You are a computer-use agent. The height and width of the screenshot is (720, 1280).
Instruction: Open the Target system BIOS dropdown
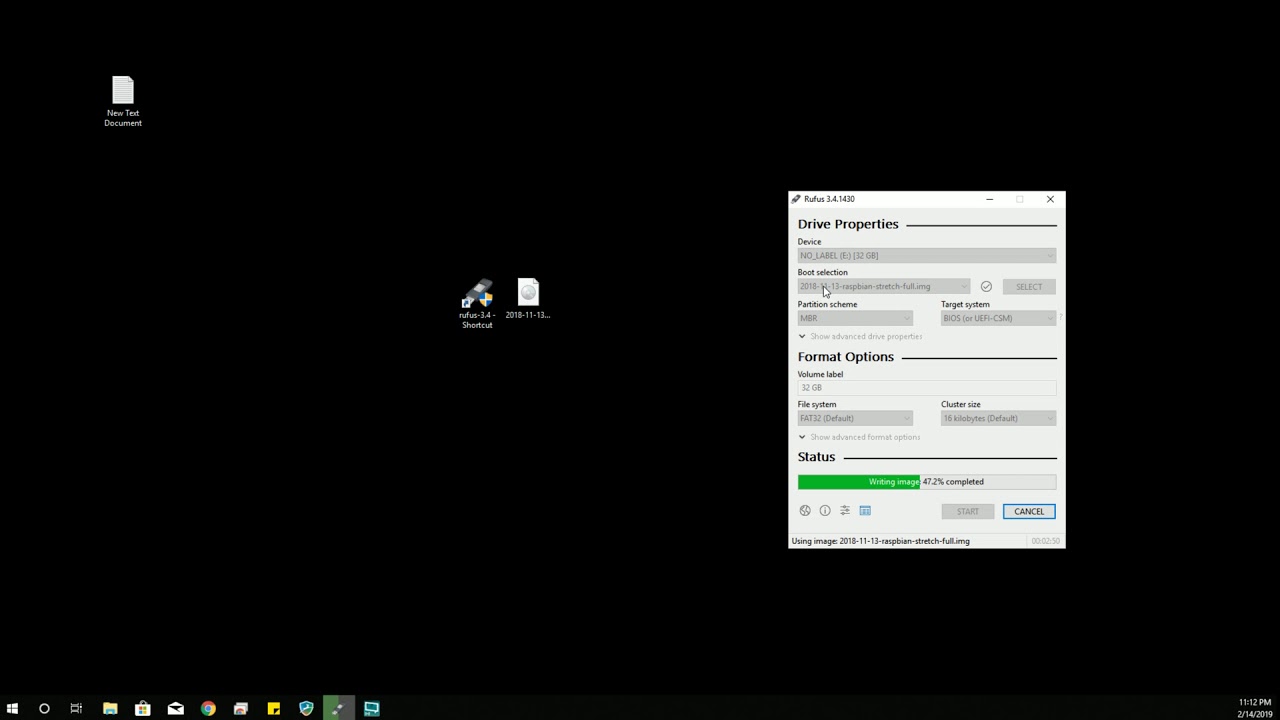998,318
